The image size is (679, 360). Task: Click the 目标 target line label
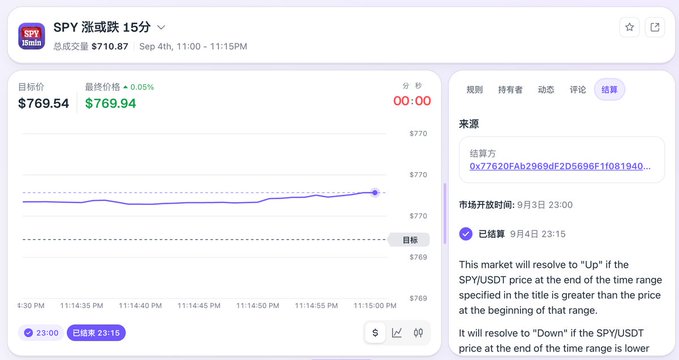click(409, 240)
